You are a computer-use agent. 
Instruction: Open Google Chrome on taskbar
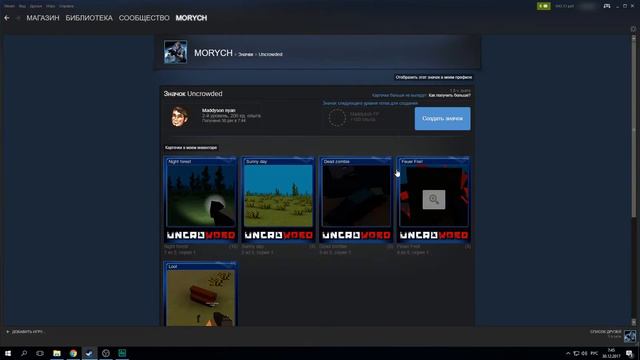[73, 353]
